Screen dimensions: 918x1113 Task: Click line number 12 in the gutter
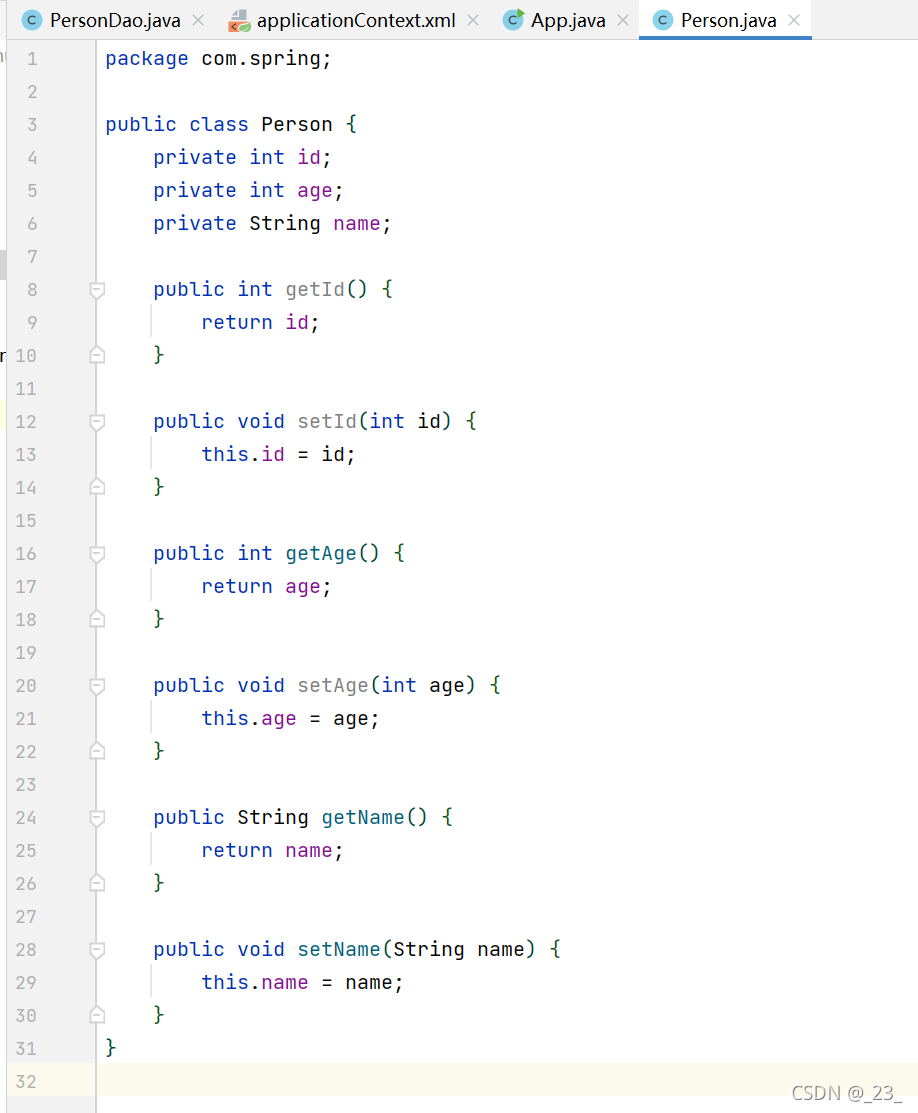coord(26,422)
